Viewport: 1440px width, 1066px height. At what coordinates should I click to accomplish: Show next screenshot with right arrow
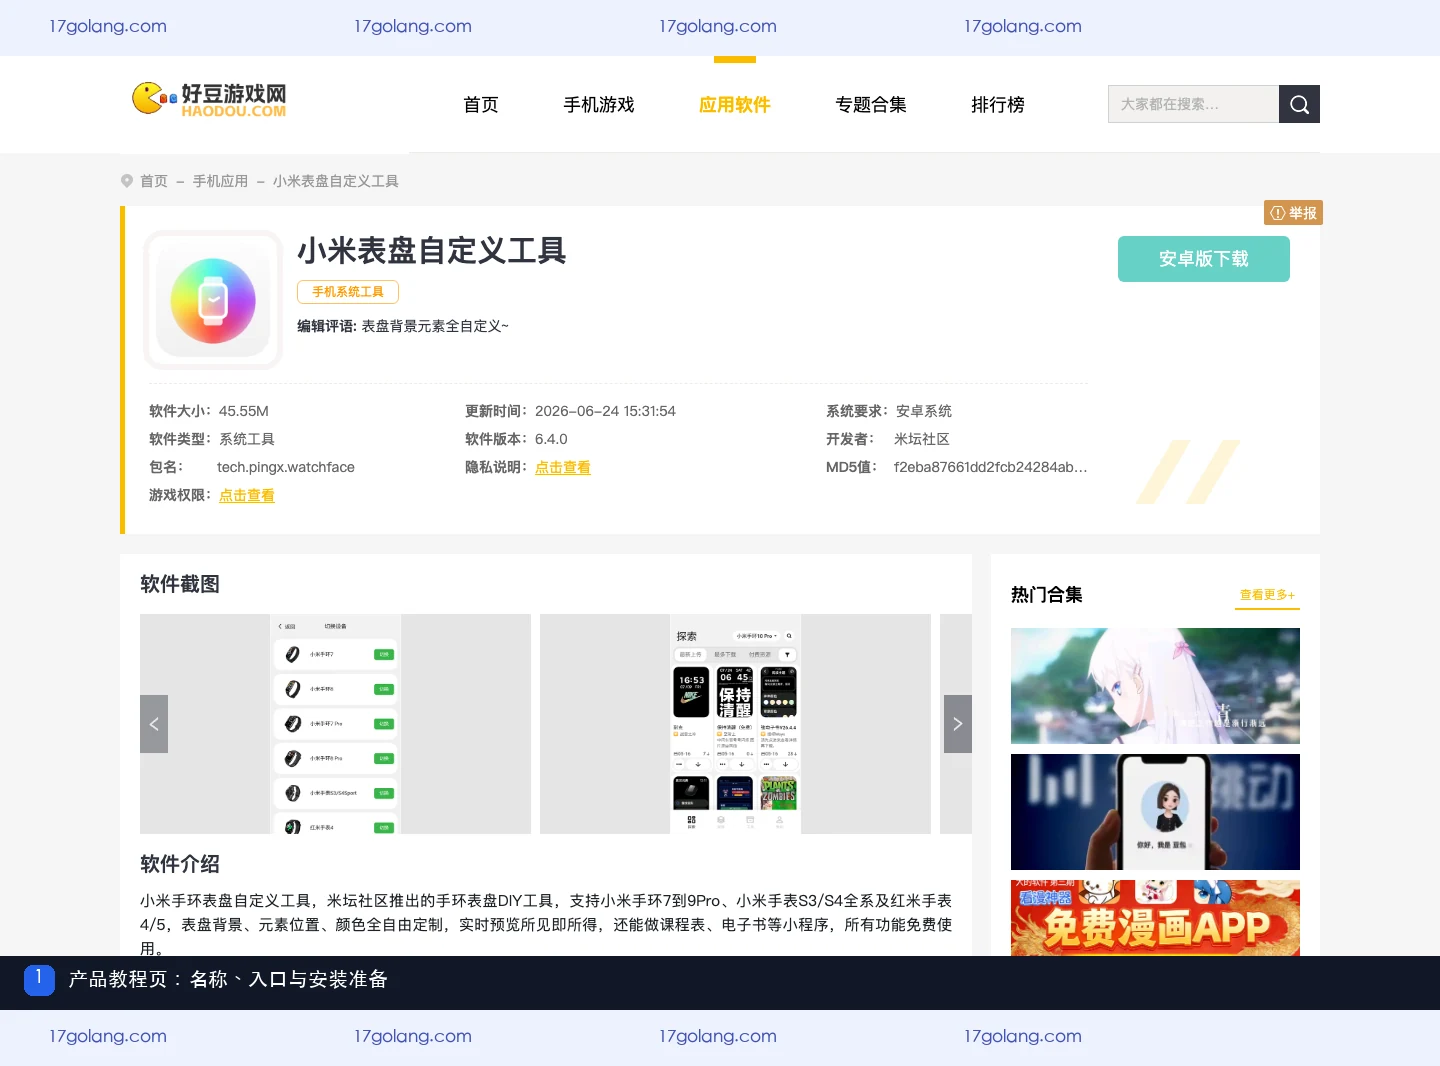click(x=957, y=724)
